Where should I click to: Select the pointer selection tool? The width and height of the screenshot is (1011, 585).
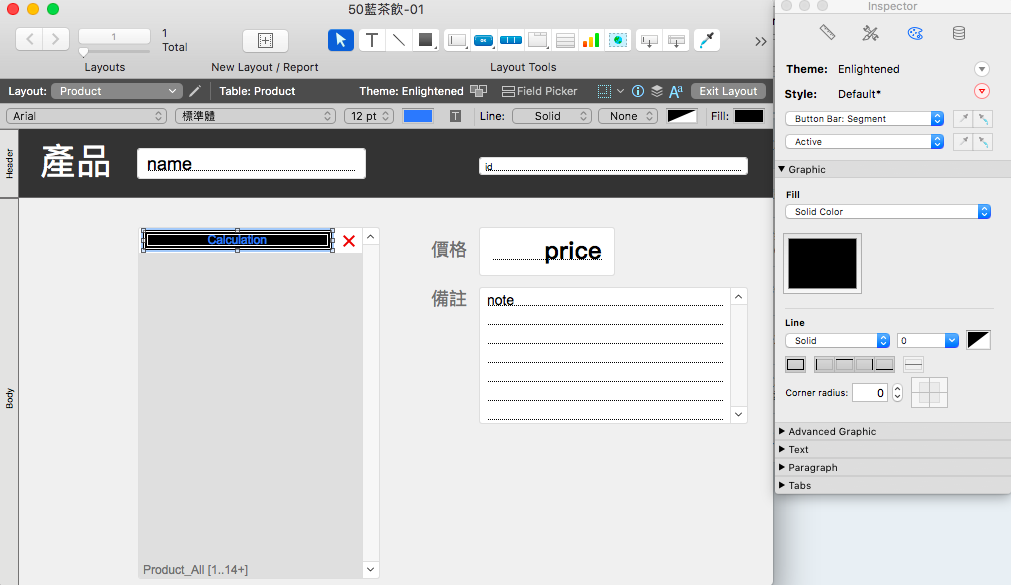click(x=340, y=40)
